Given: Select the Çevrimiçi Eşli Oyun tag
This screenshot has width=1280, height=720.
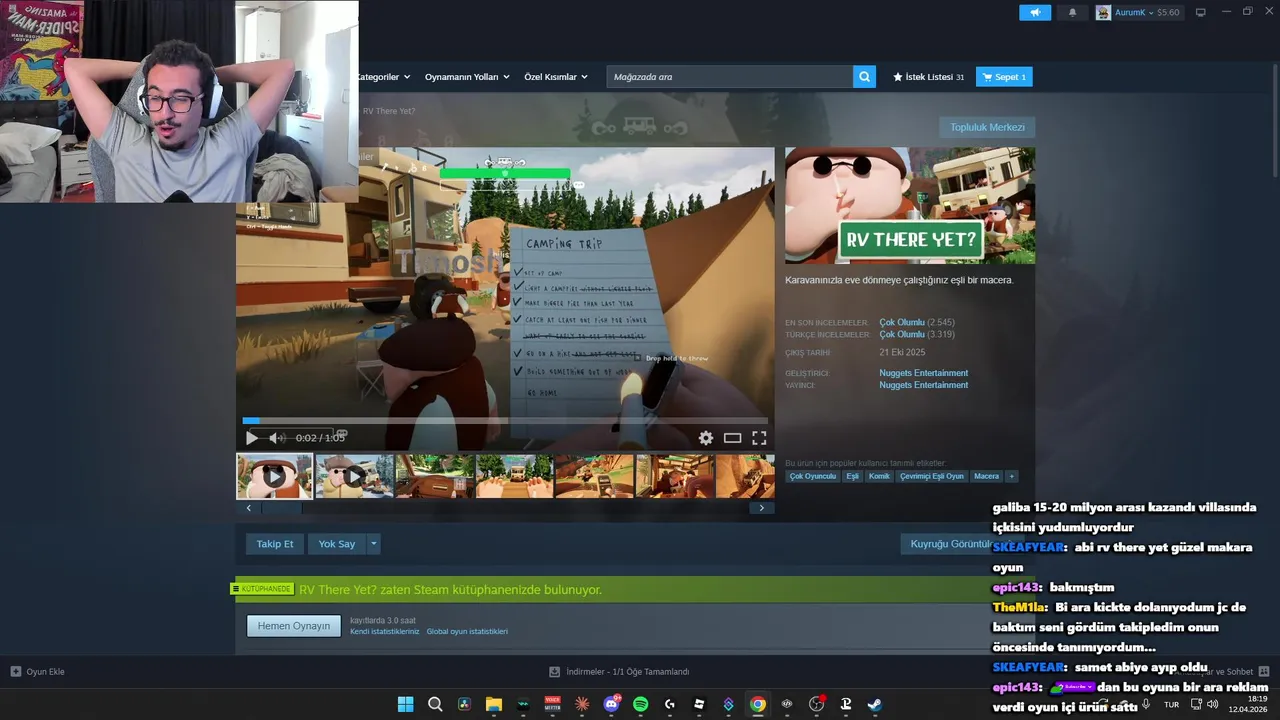Looking at the screenshot, I should tap(931, 476).
